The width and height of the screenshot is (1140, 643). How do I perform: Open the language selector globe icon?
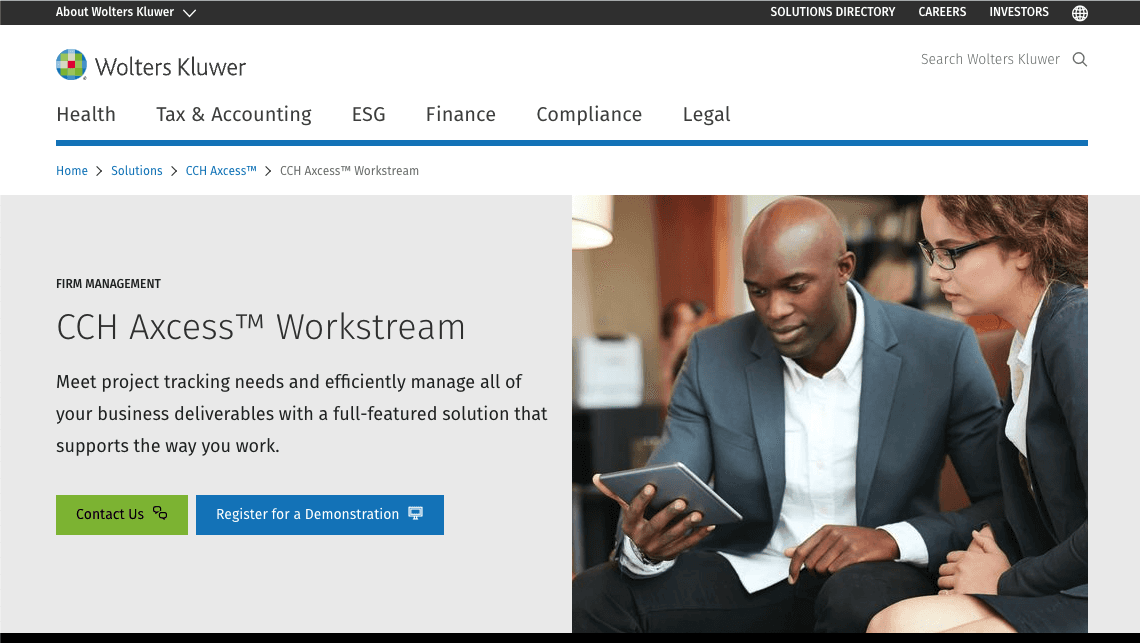click(1080, 13)
